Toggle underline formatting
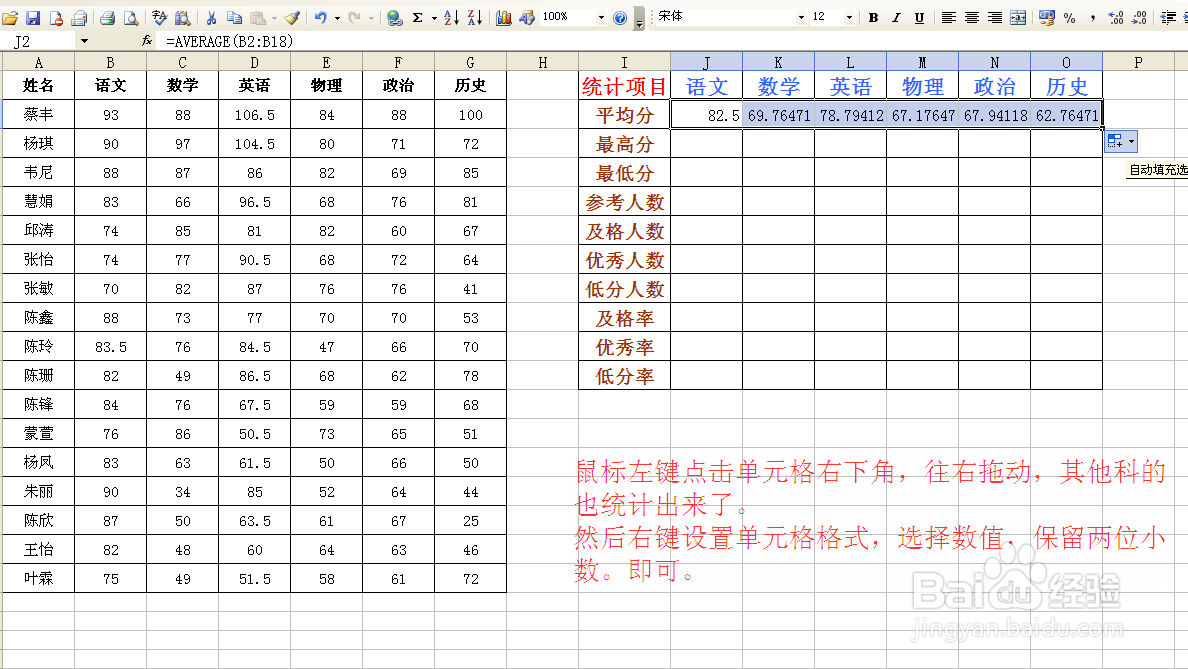 coord(918,18)
